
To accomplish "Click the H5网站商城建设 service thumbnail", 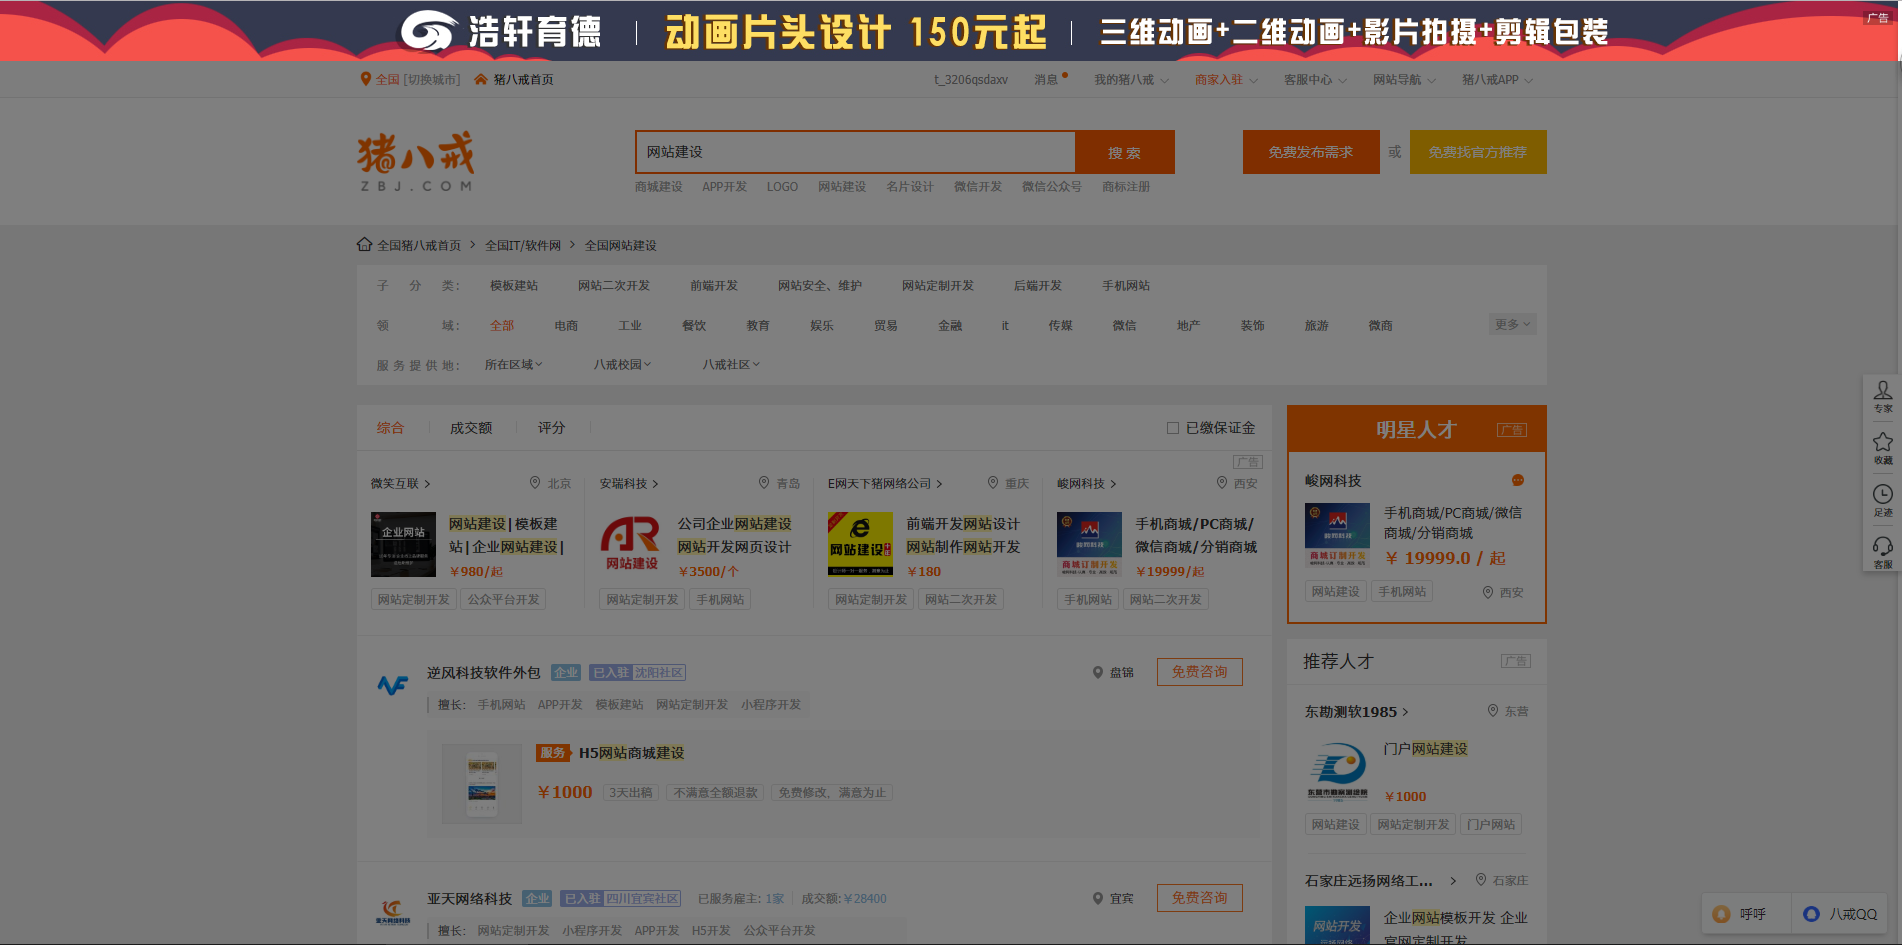I will coord(482,783).
